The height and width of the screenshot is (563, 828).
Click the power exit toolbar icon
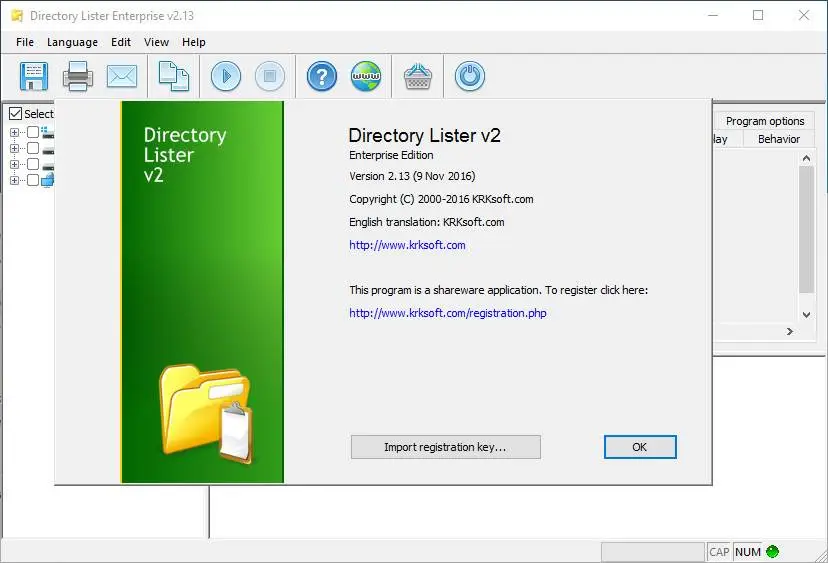pyautogui.click(x=470, y=76)
